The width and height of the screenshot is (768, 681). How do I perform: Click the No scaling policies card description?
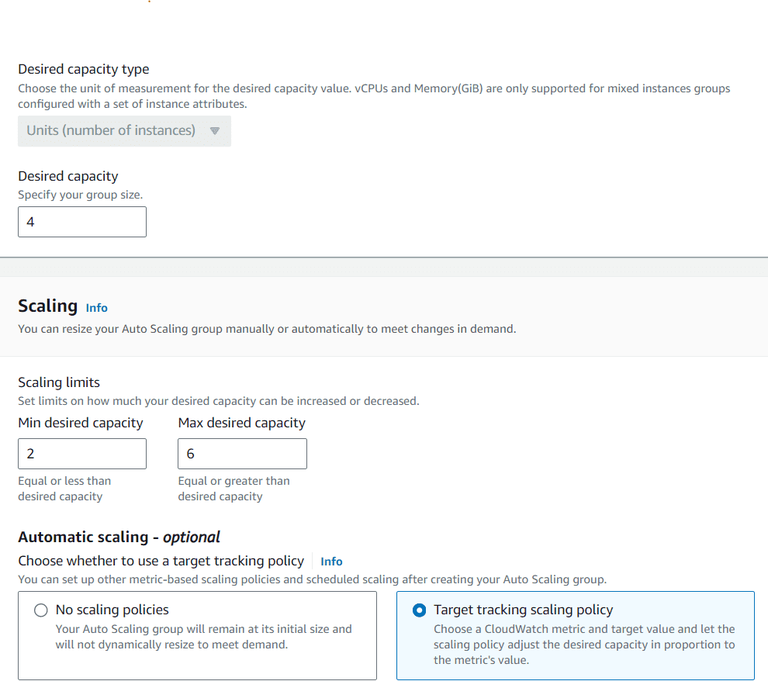click(204, 637)
